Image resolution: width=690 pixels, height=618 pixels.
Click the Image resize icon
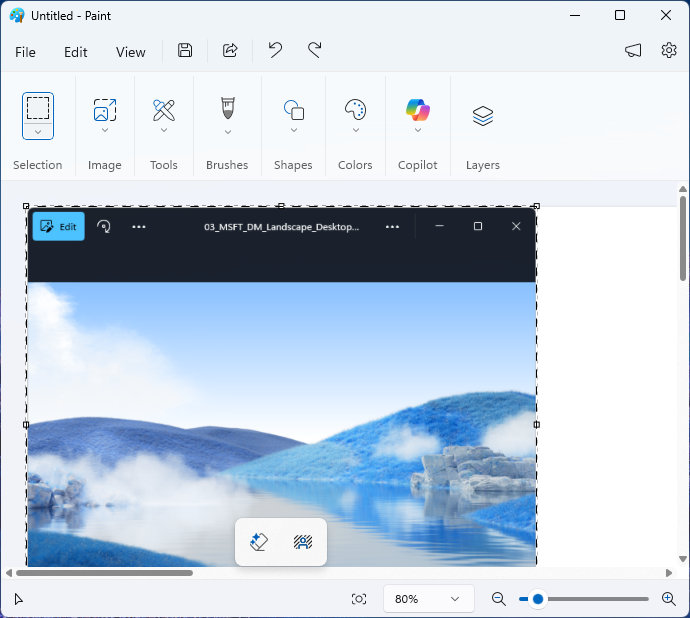[x=105, y=110]
